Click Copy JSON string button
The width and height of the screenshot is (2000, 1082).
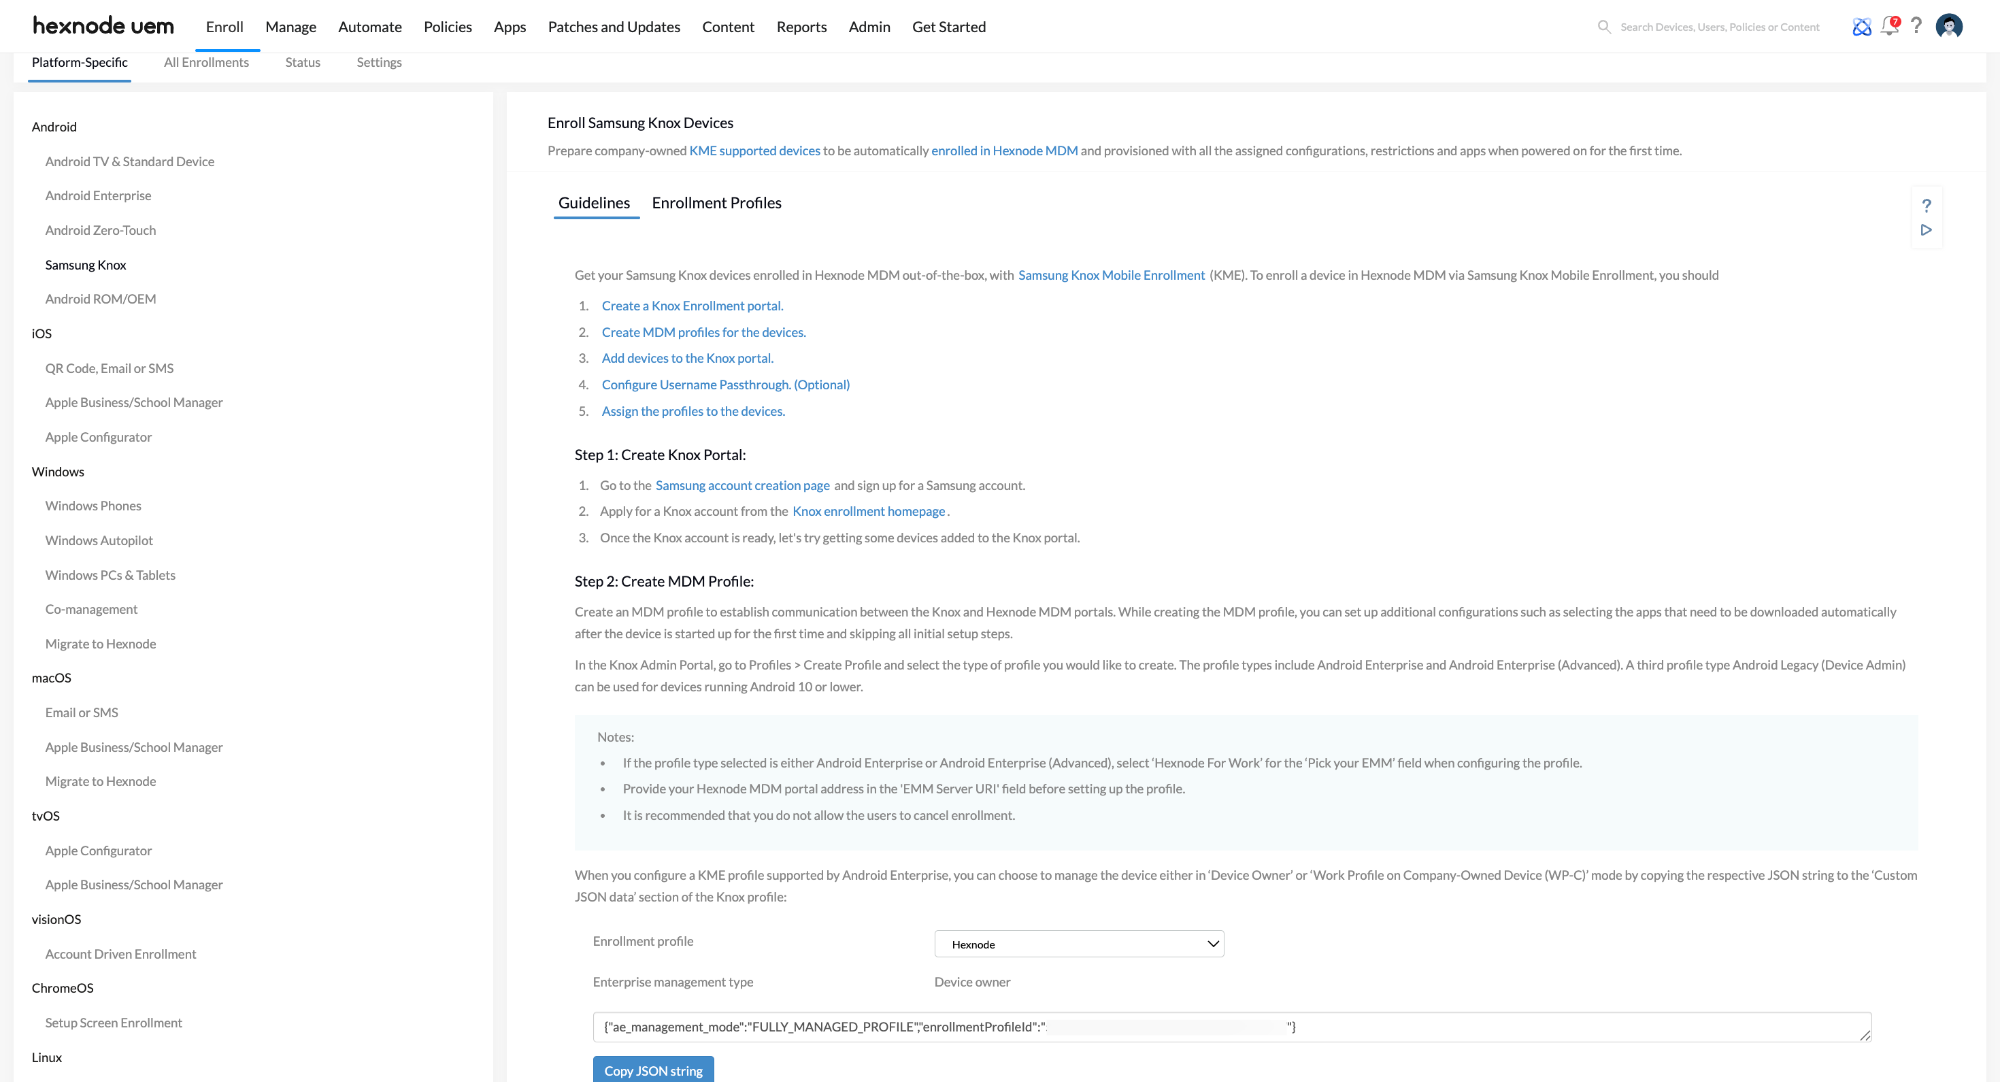coord(653,1070)
